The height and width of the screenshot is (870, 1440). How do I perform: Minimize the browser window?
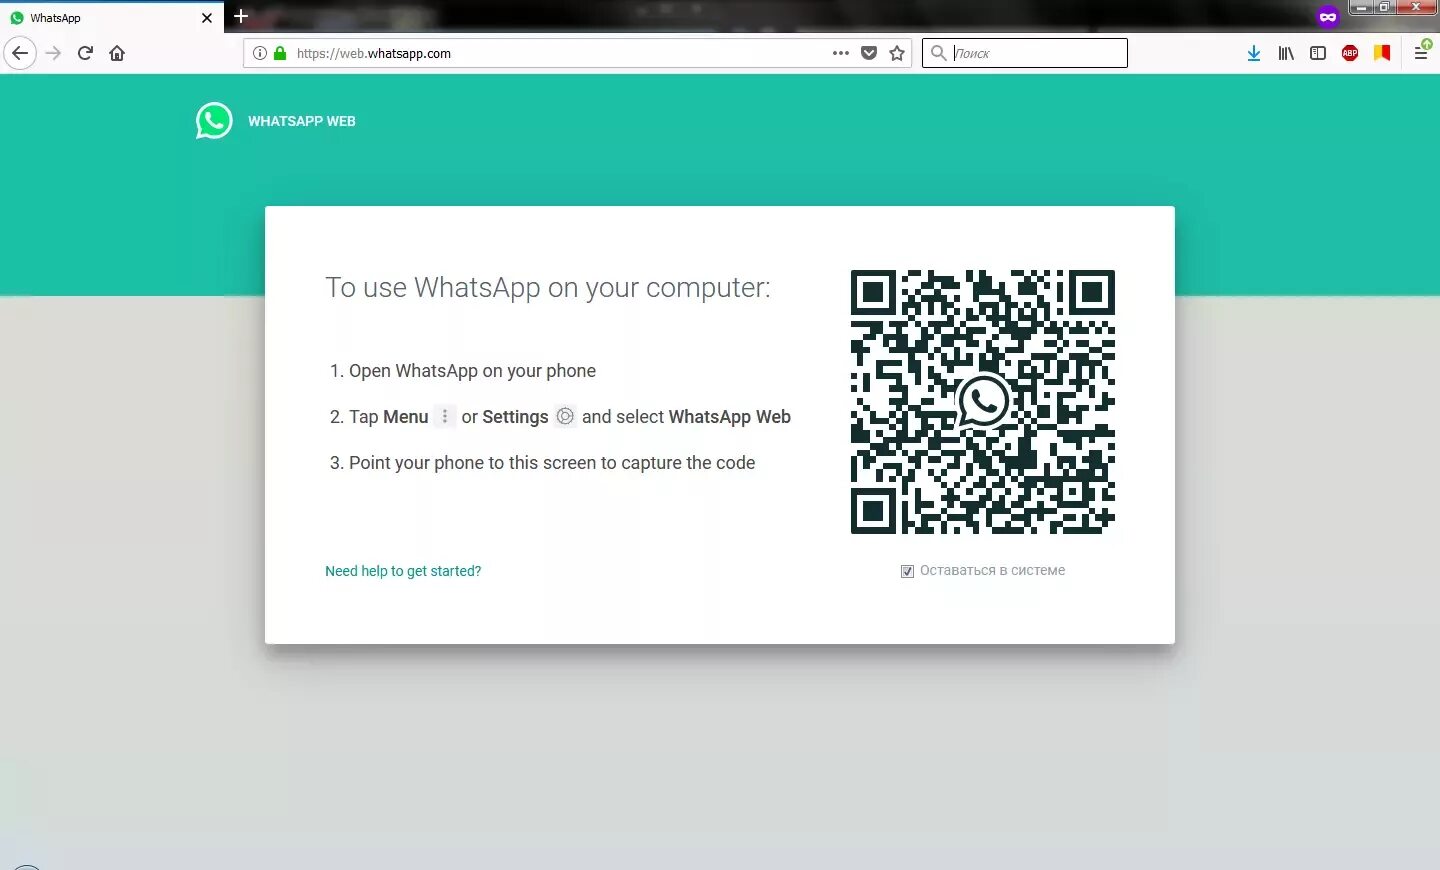[x=1361, y=7]
